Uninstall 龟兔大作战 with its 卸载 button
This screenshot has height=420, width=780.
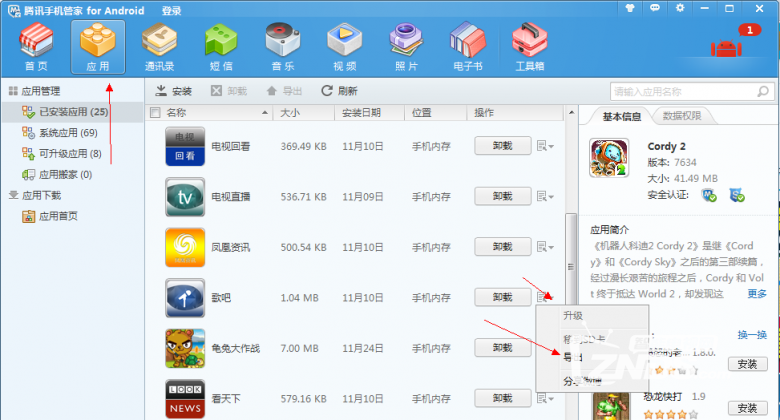[x=502, y=347]
